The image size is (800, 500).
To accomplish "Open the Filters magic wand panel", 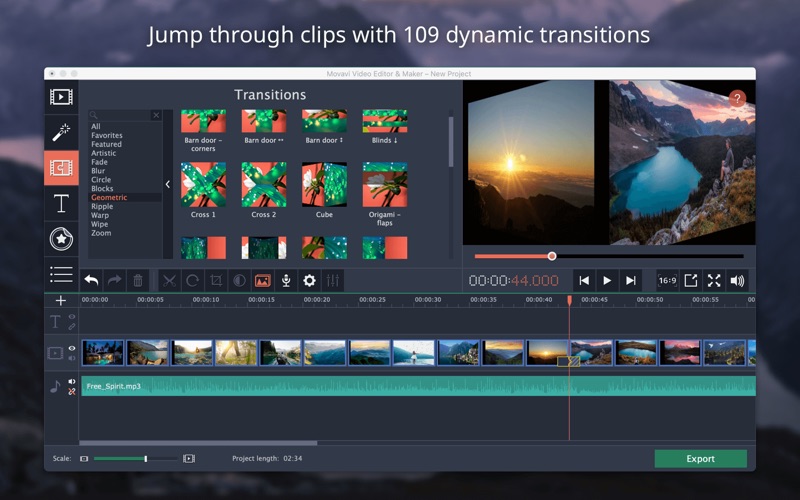I will point(61,132).
